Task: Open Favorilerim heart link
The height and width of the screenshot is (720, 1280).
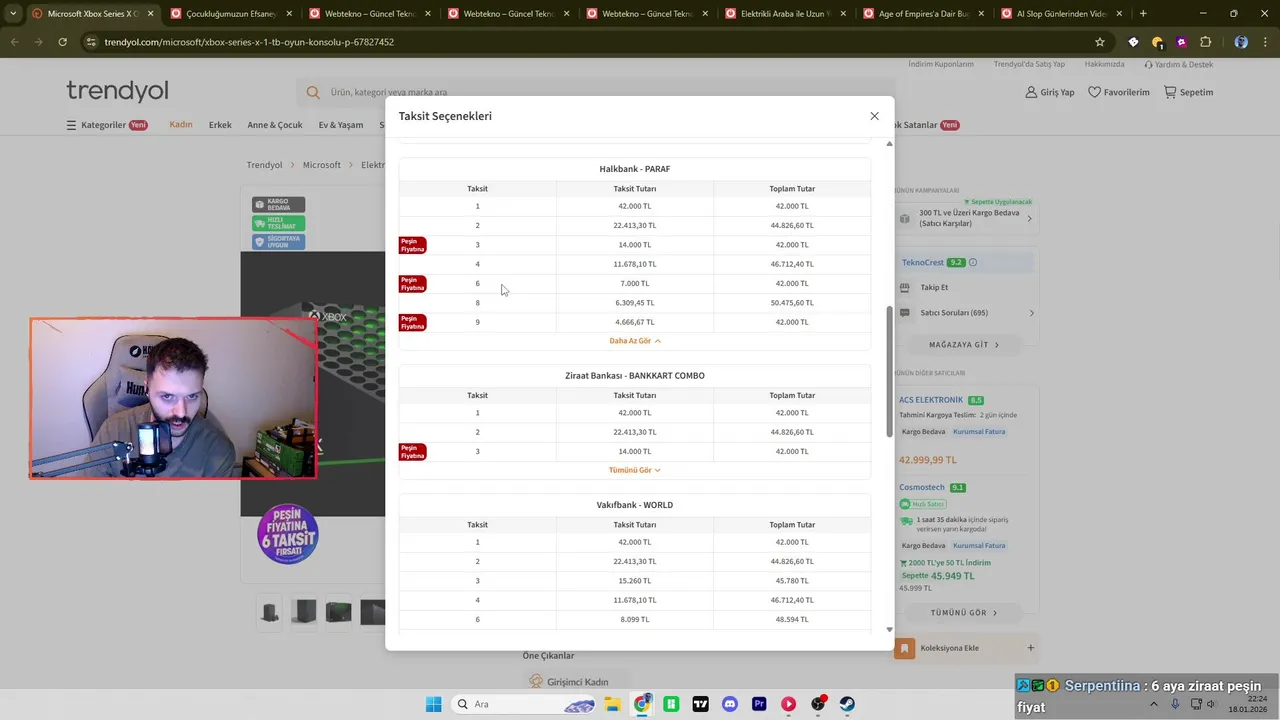Action: (x=1120, y=92)
